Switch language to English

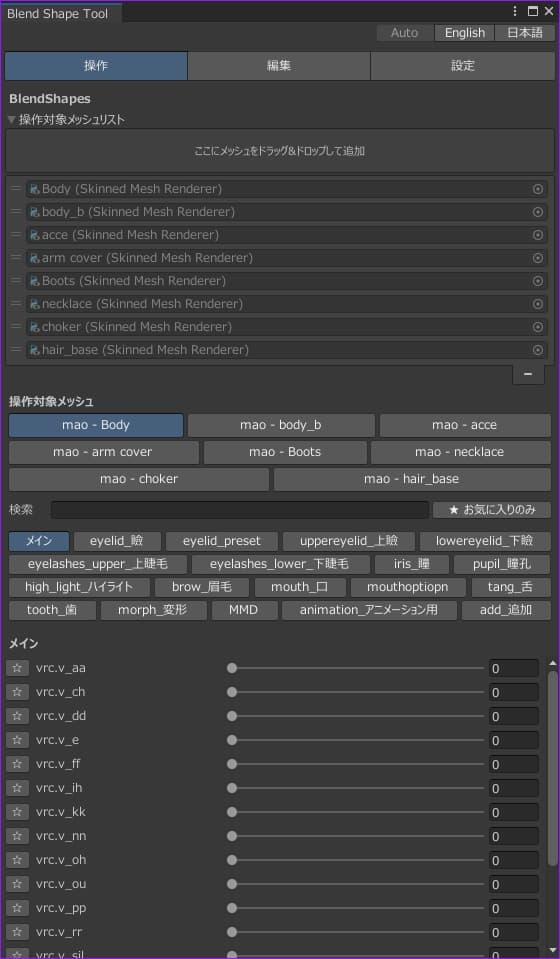pyautogui.click(x=465, y=33)
